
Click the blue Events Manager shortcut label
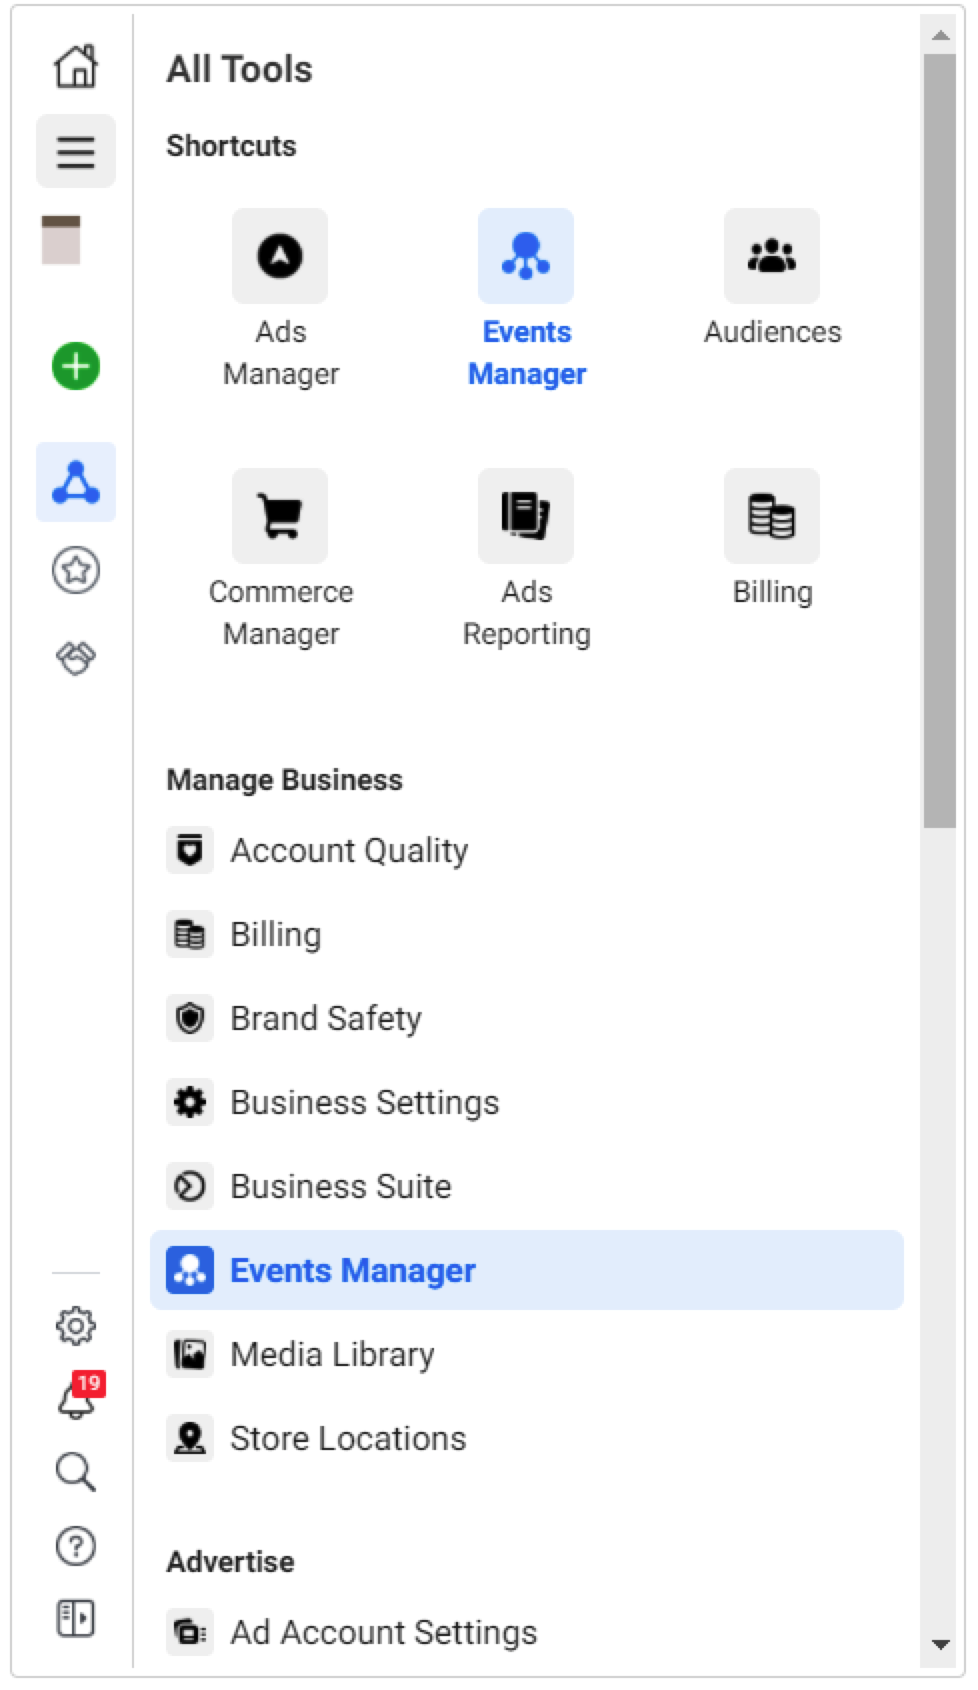tap(527, 353)
